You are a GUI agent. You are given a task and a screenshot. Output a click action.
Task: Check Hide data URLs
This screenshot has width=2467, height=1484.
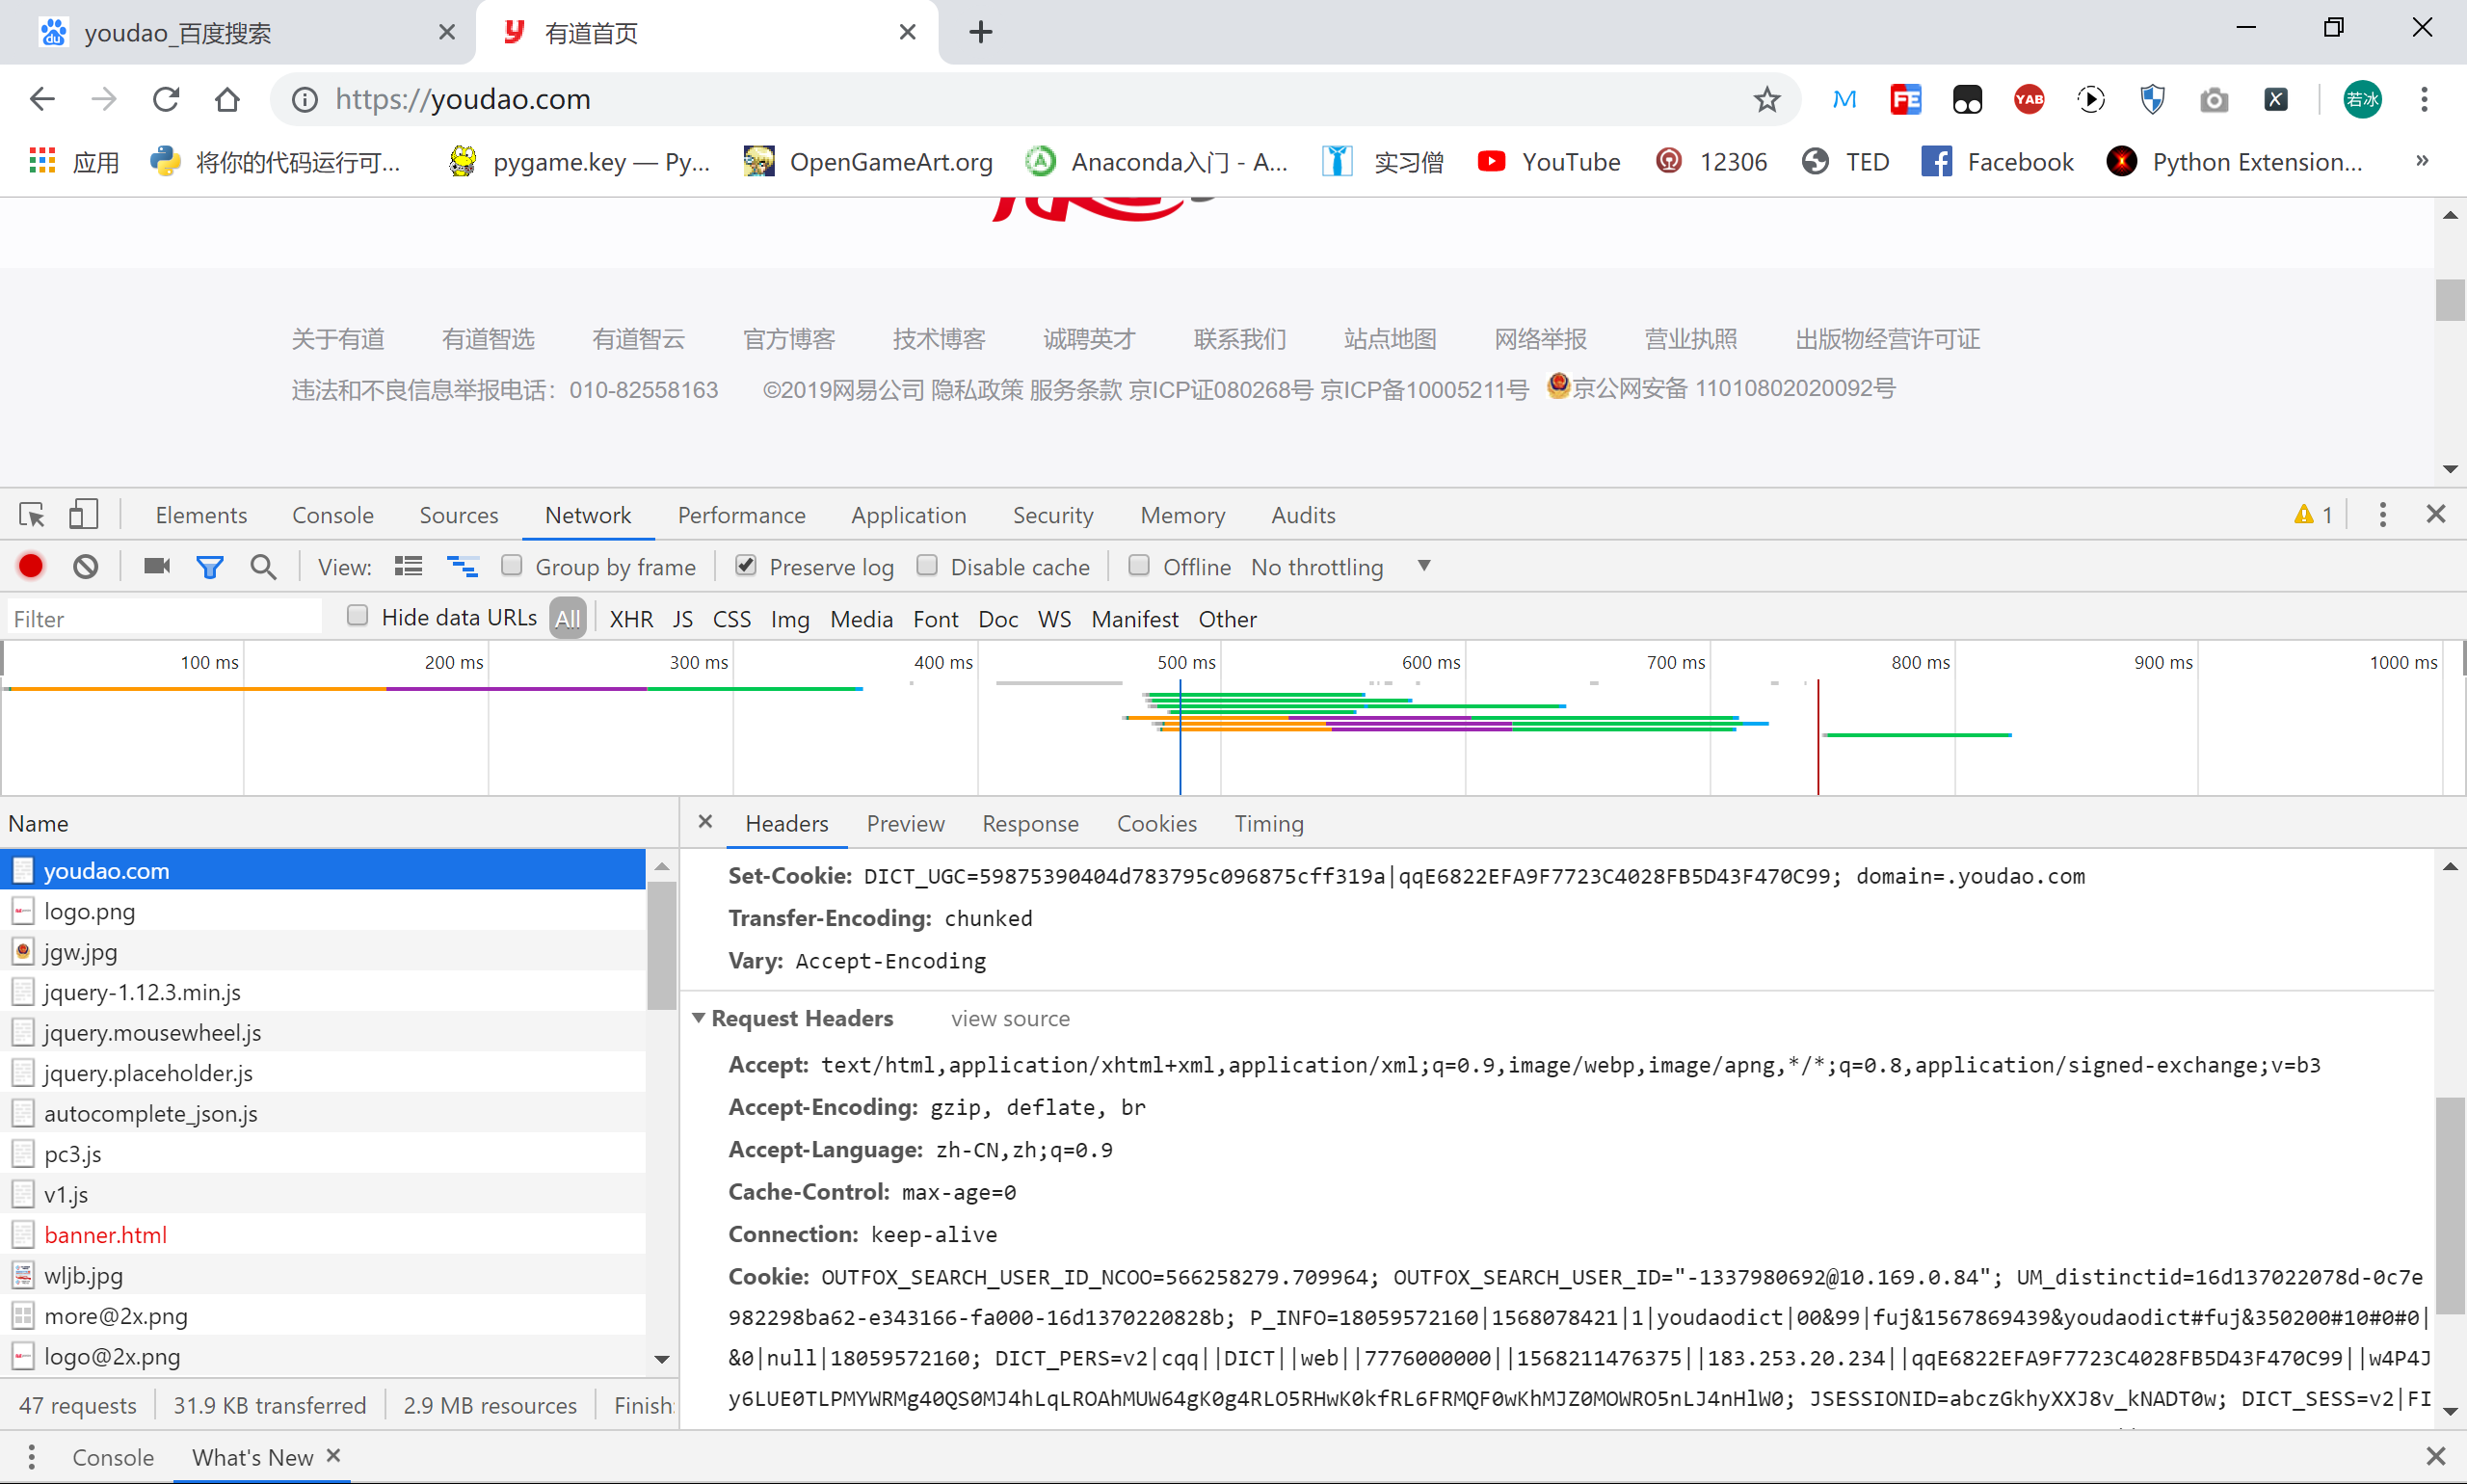357,615
